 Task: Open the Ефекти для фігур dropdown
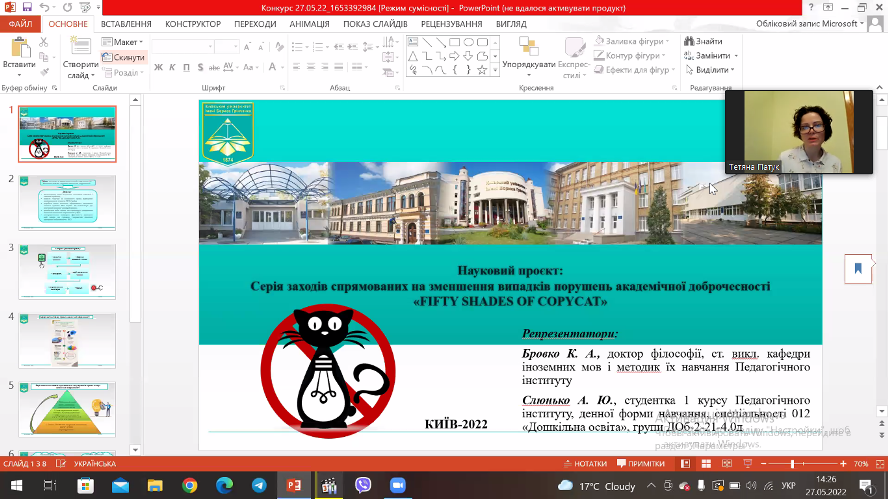(x=635, y=70)
